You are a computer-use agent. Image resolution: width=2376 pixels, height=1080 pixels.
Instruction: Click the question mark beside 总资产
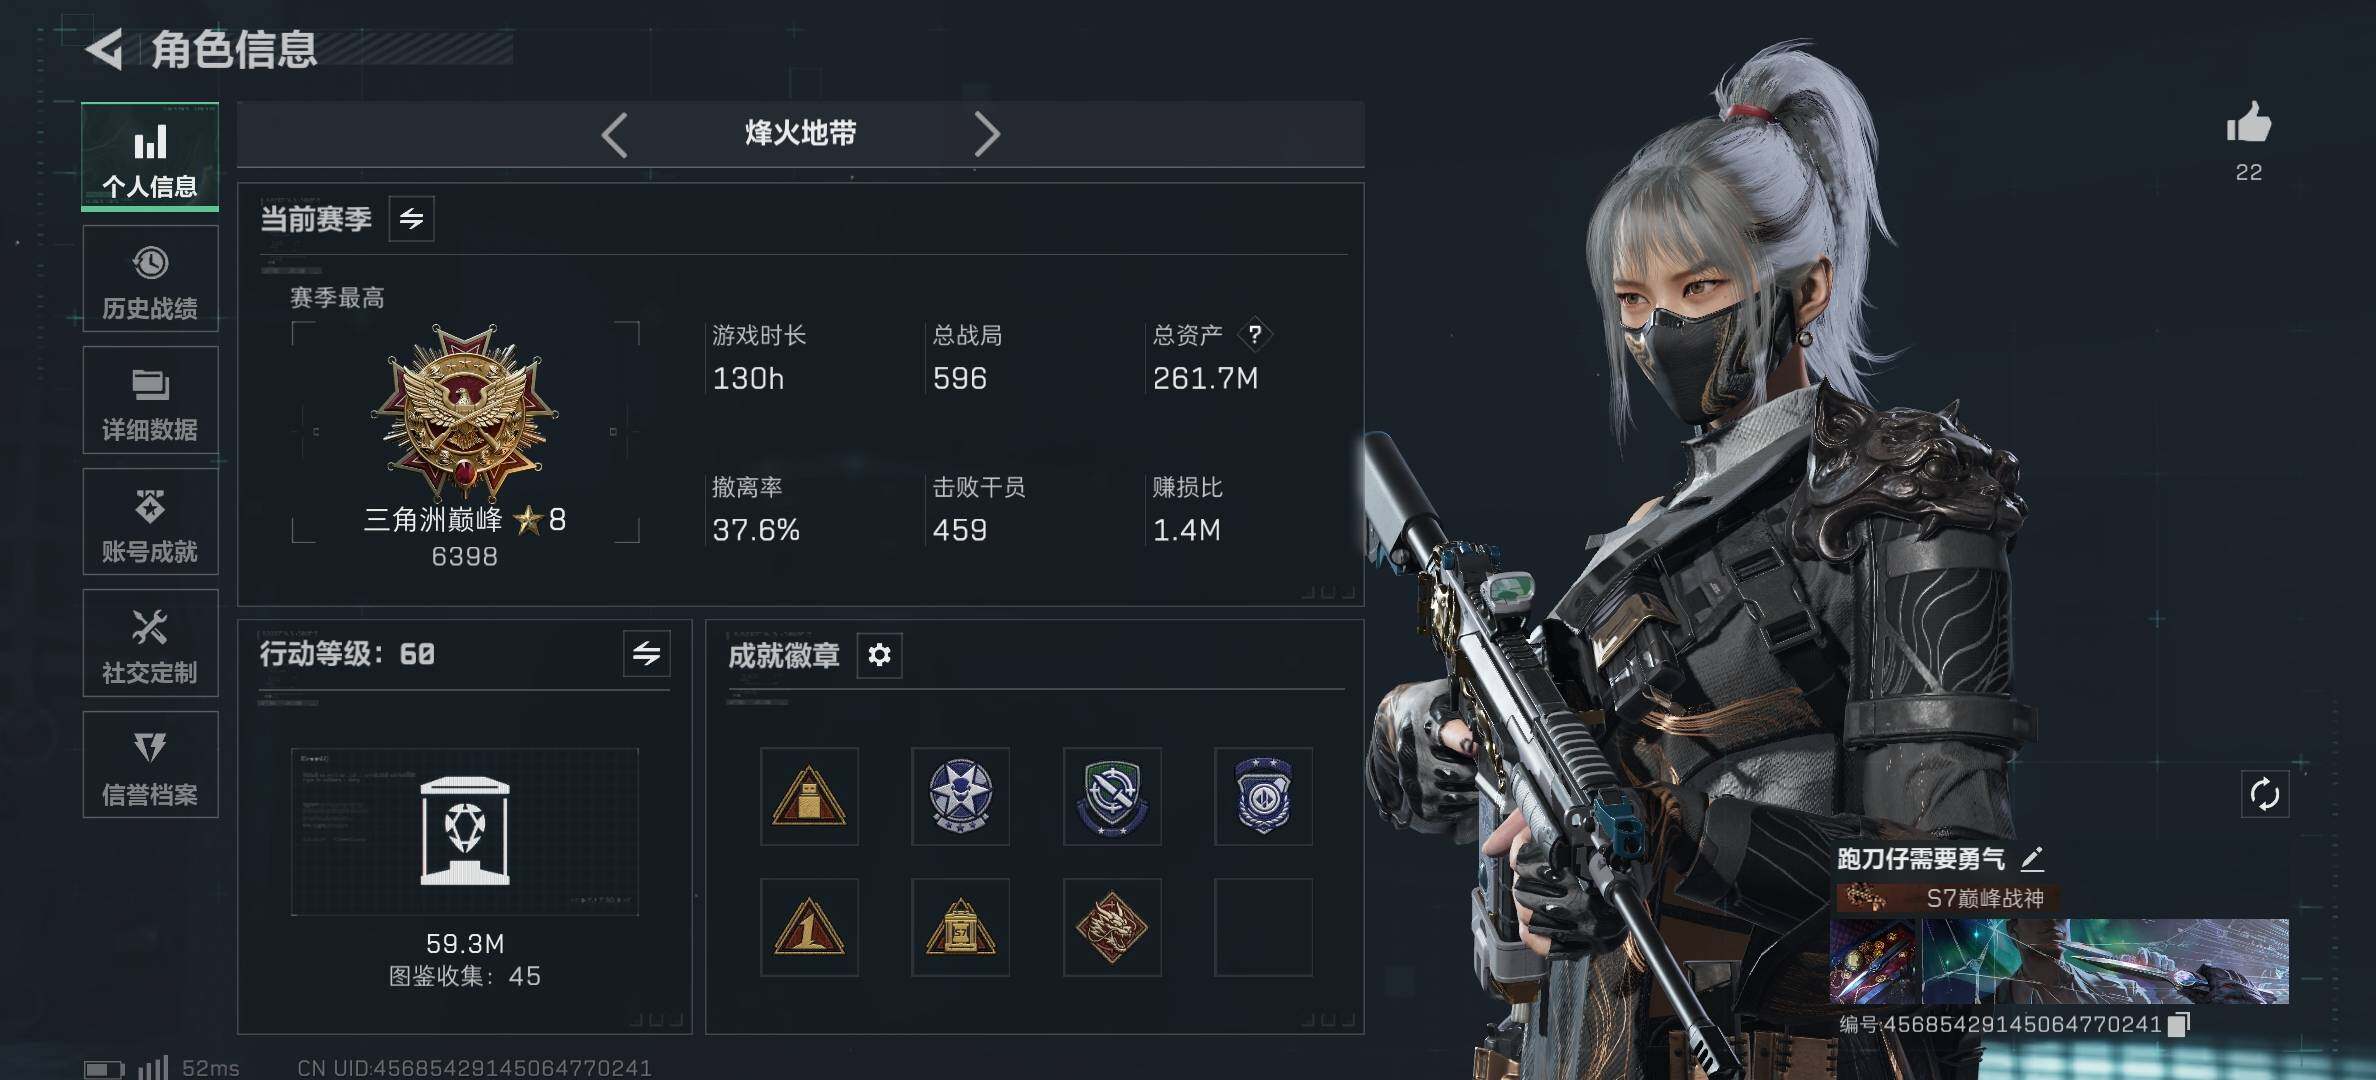click(x=1255, y=334)
